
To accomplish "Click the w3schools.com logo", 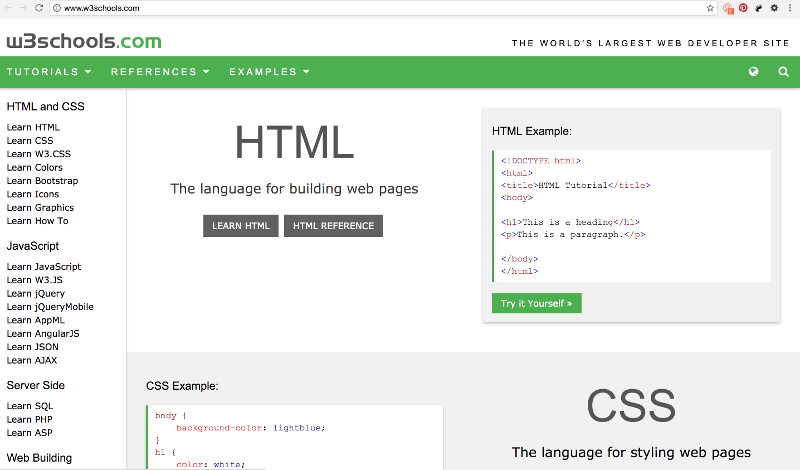I will click(x=84, y=41).
